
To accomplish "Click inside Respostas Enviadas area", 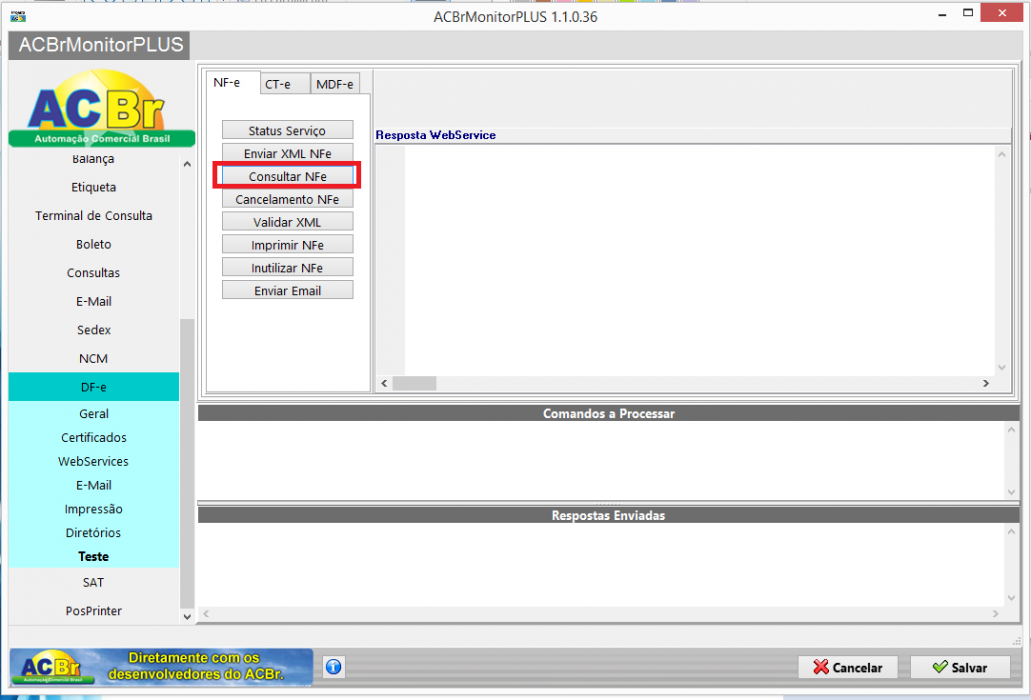I will (x=601, y=565).
